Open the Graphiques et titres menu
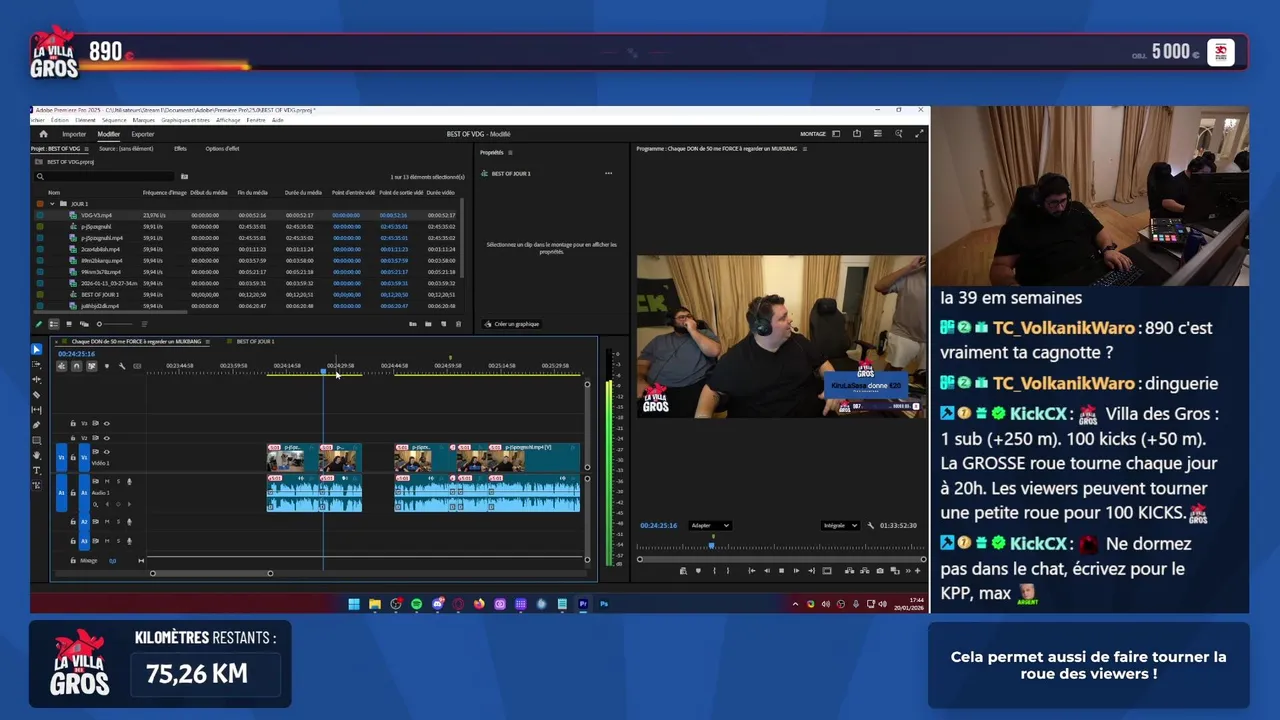 (x=185, y=120)
